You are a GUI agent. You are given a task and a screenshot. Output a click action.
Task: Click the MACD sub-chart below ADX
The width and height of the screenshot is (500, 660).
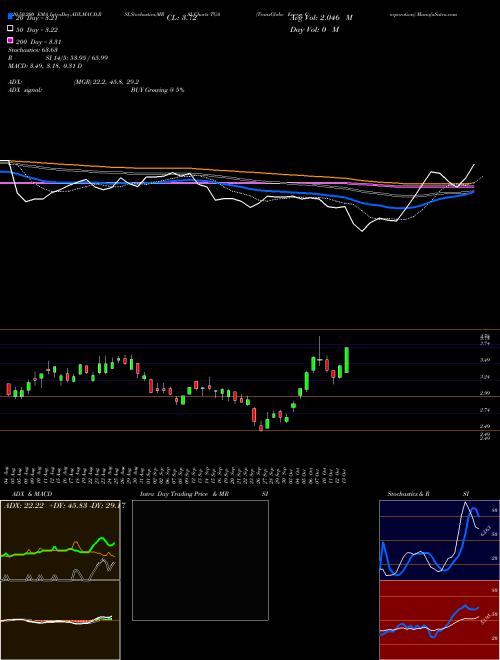tap(60, 620)
